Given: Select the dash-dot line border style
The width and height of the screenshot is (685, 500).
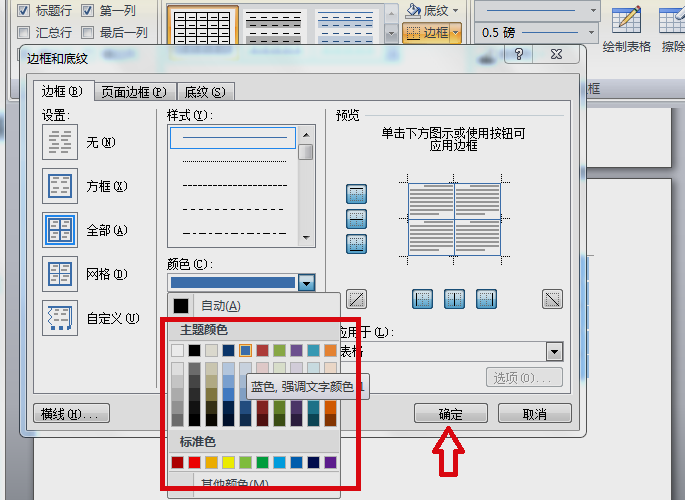Looking at the screenshot, I should (x=234, y=233).
